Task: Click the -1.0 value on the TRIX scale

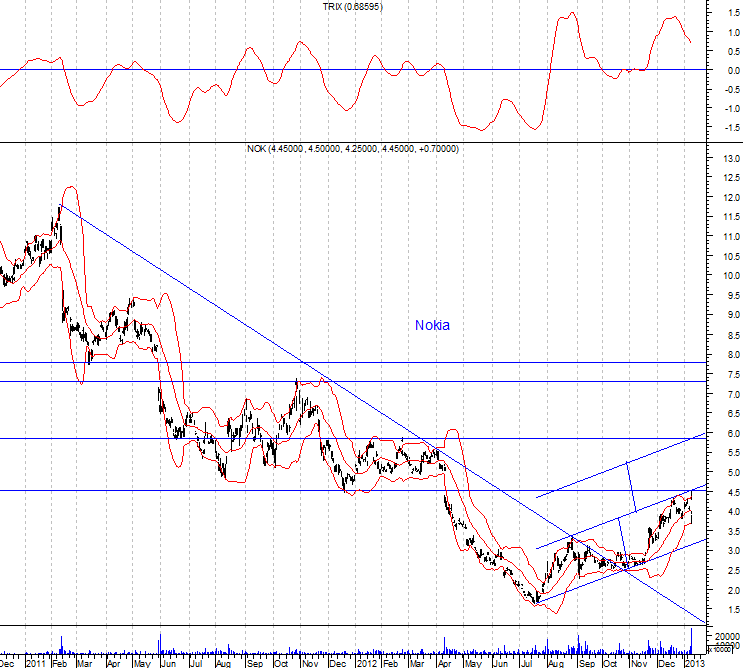Action: [732, 108]
